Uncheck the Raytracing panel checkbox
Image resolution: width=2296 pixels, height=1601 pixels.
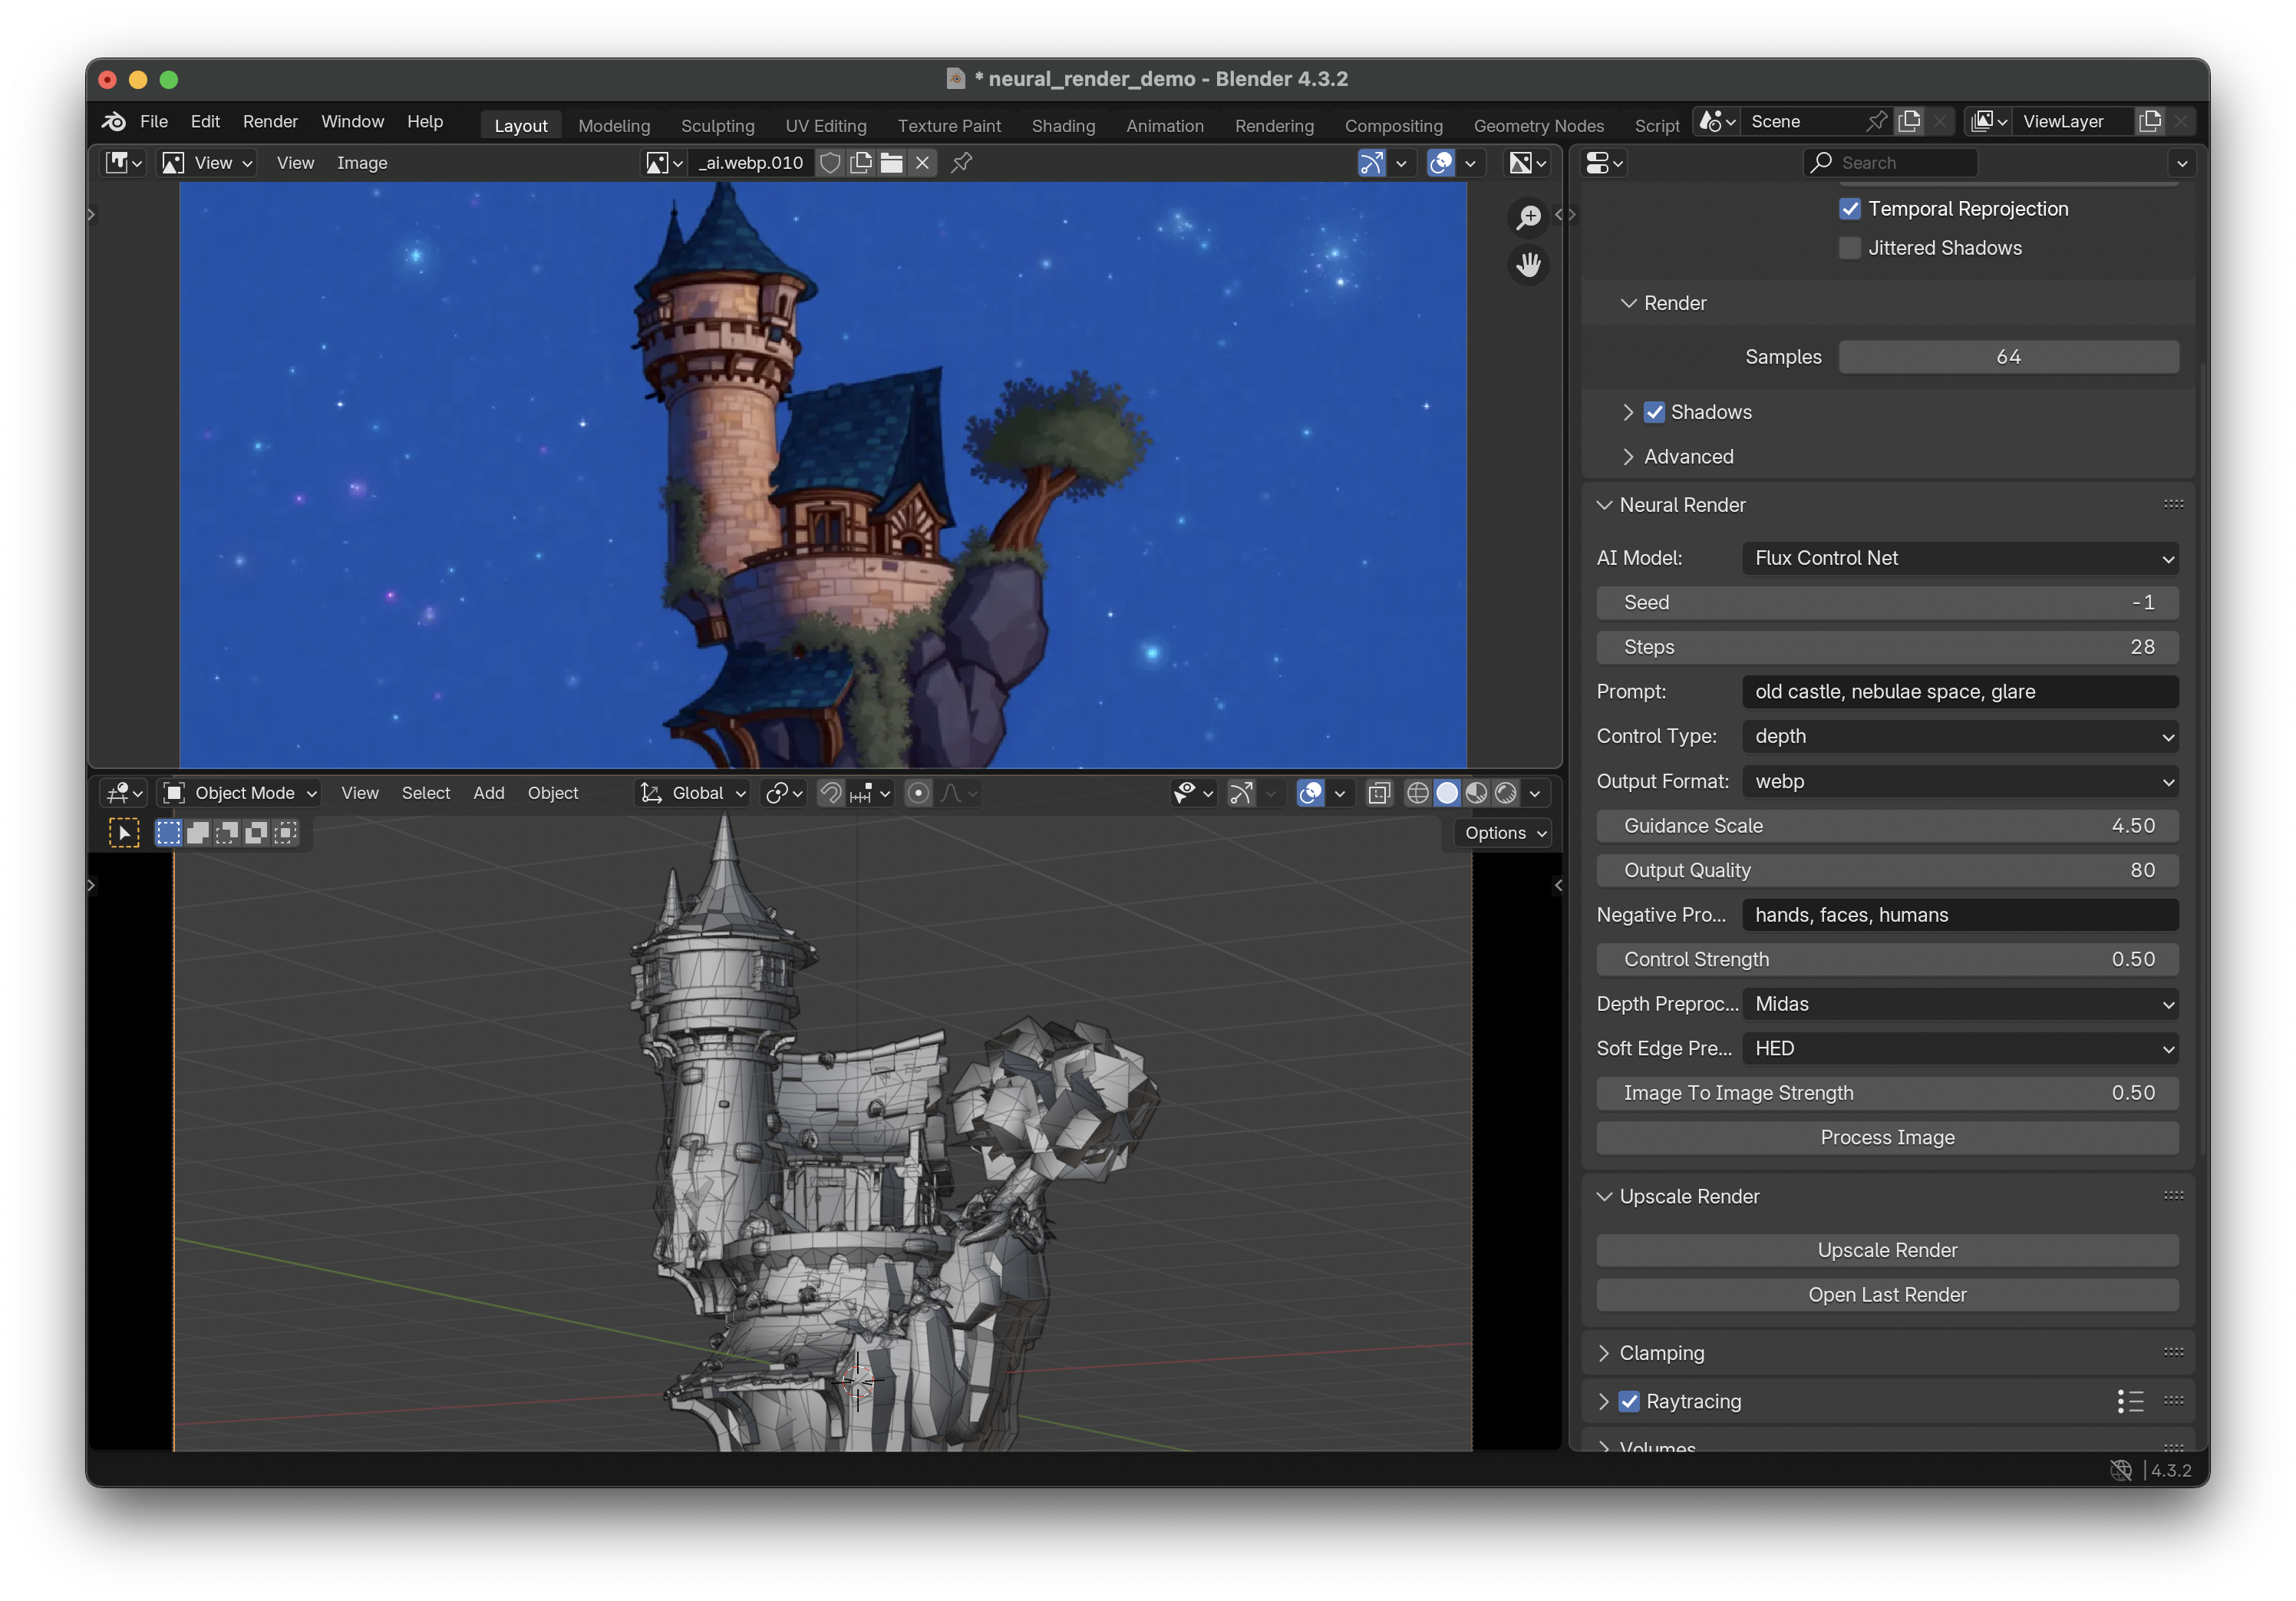[x=1629, y=1401]
